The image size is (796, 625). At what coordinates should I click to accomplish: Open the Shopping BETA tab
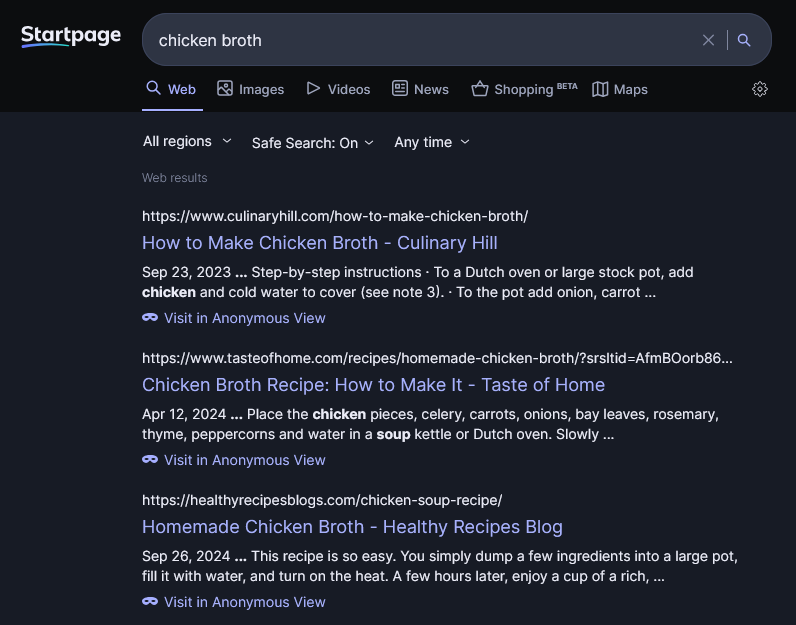[524, 89]
